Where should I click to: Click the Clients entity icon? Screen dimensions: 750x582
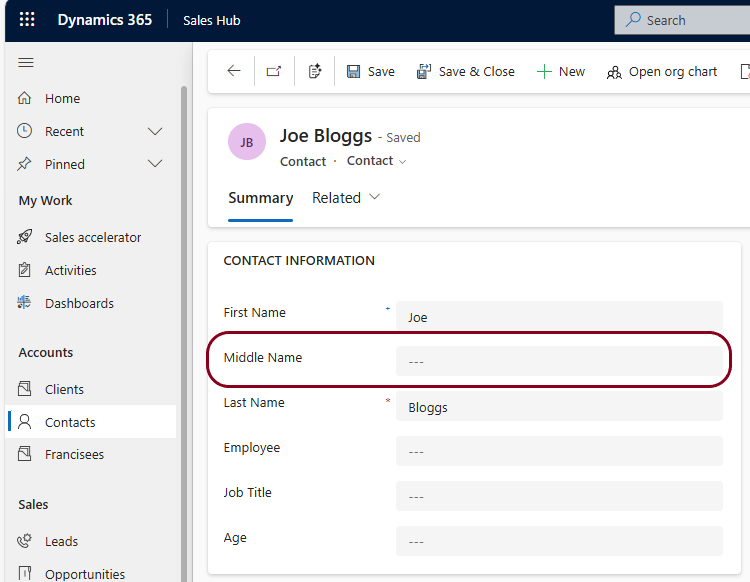pos(24,388)
